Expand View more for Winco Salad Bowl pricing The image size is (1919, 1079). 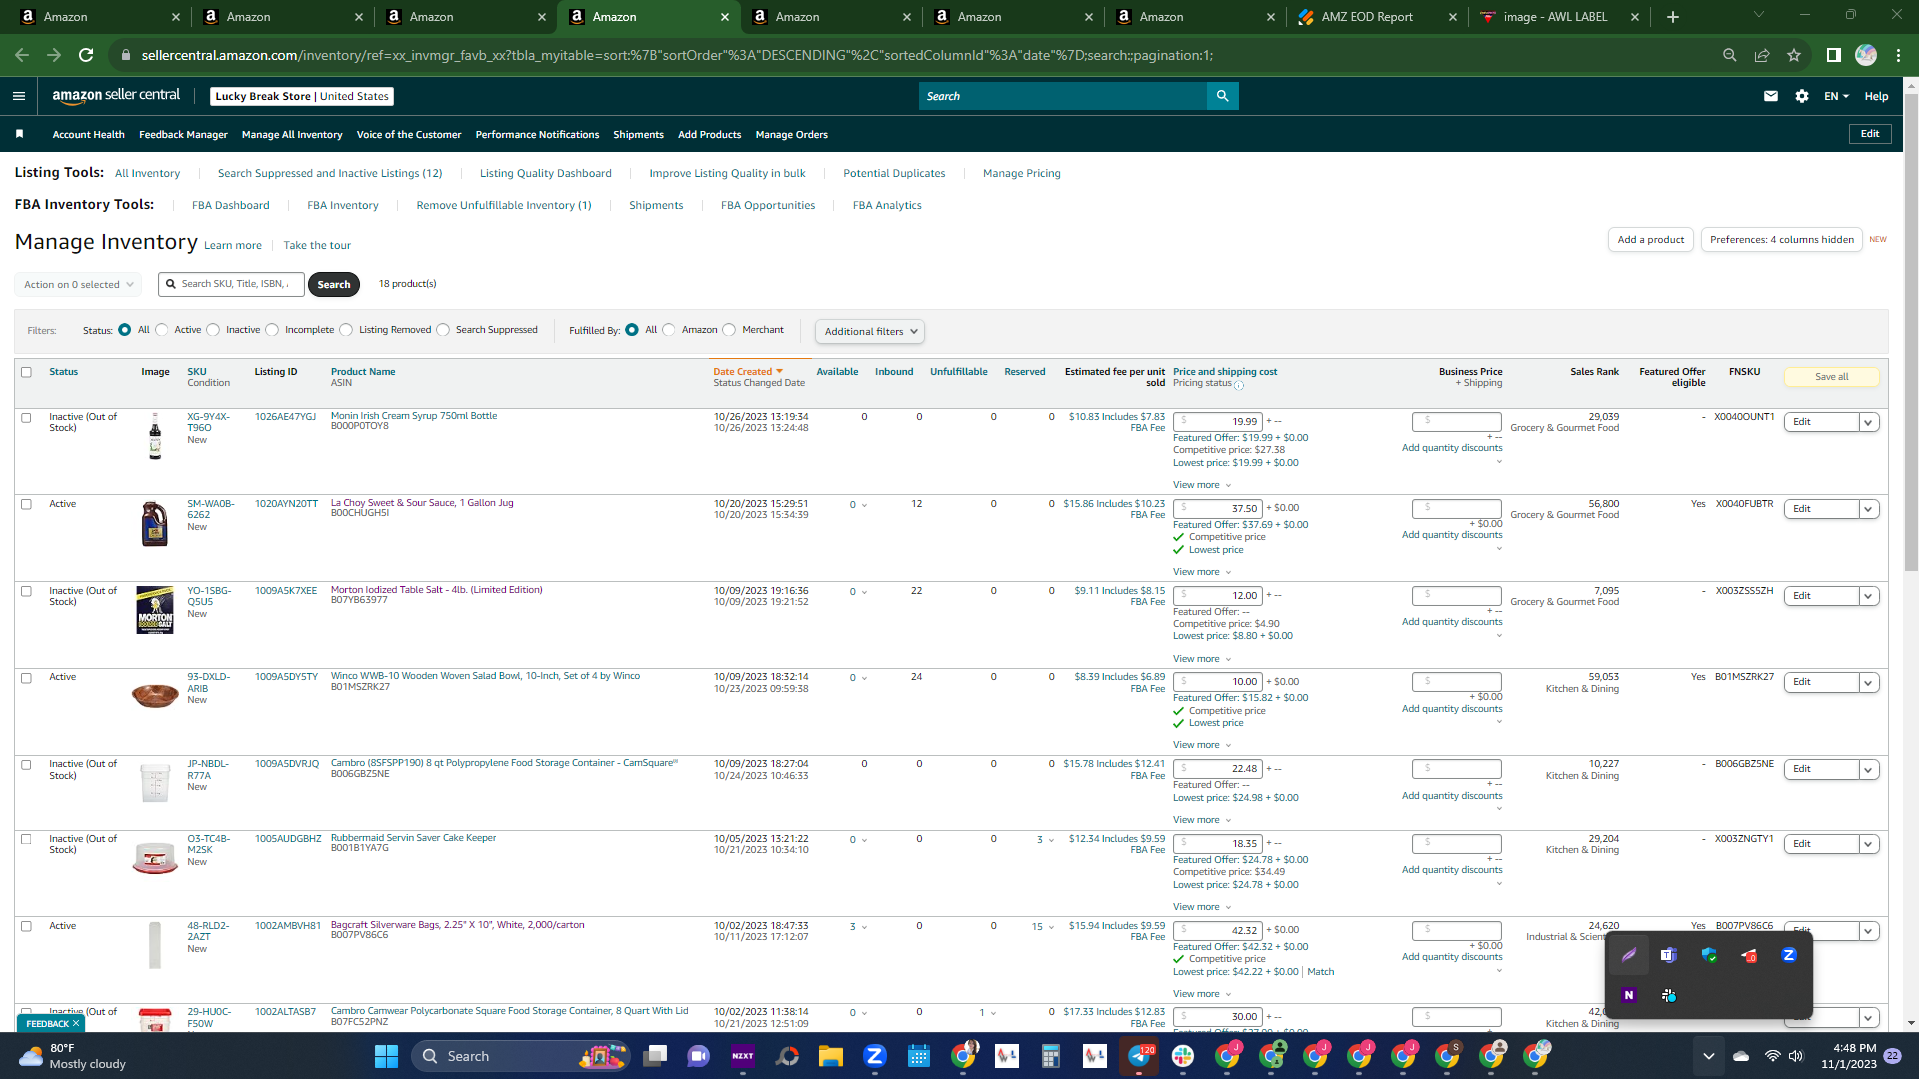click(x=1201, y=745)
